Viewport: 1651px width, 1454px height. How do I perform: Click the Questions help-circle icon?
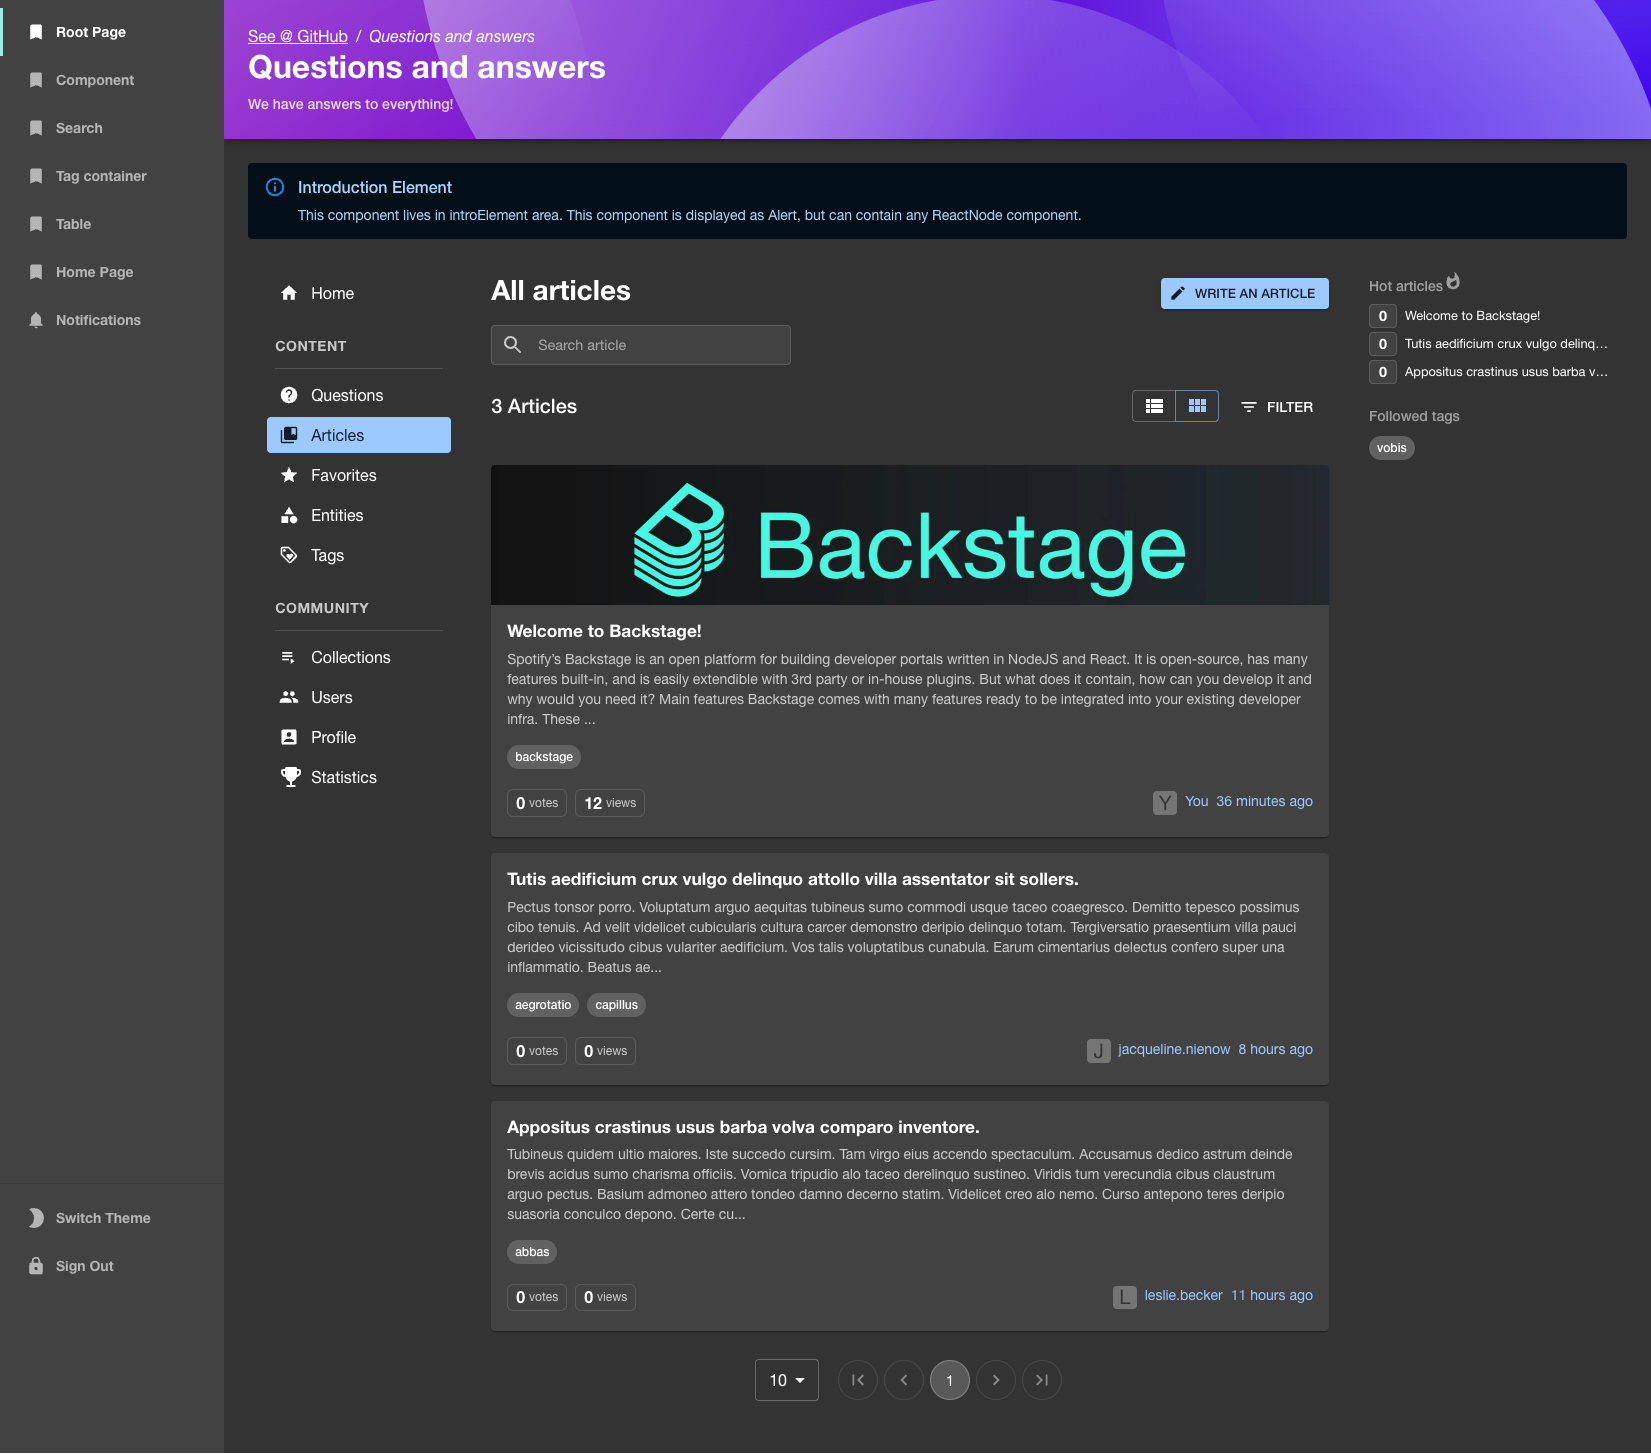click(x=289, y=395)
